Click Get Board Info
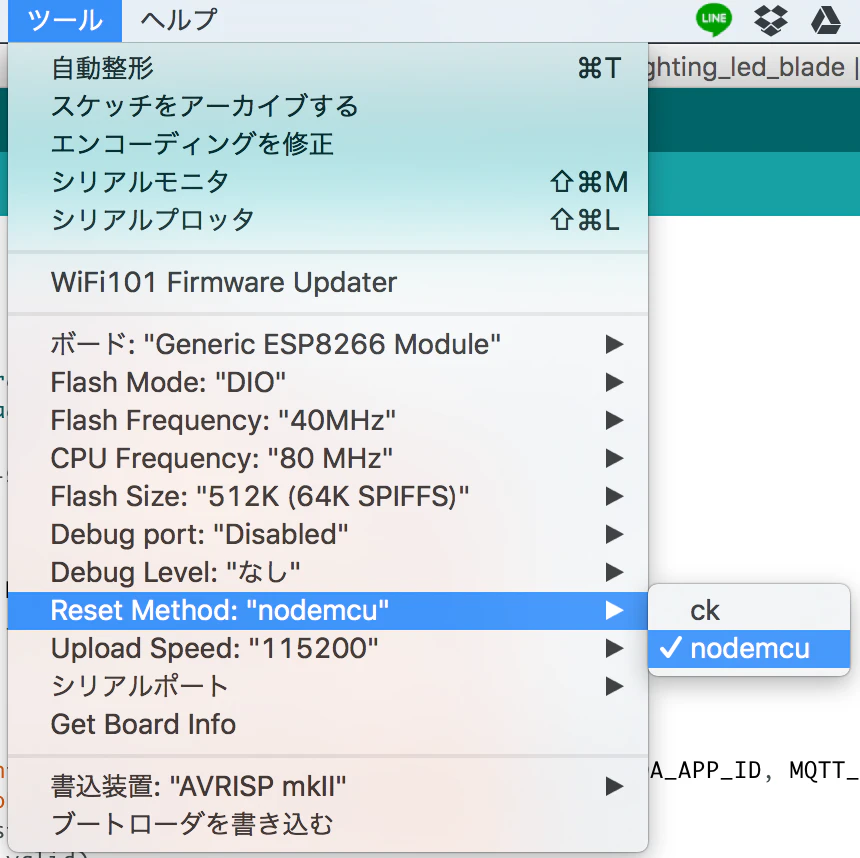 click(x=328, y=724)
